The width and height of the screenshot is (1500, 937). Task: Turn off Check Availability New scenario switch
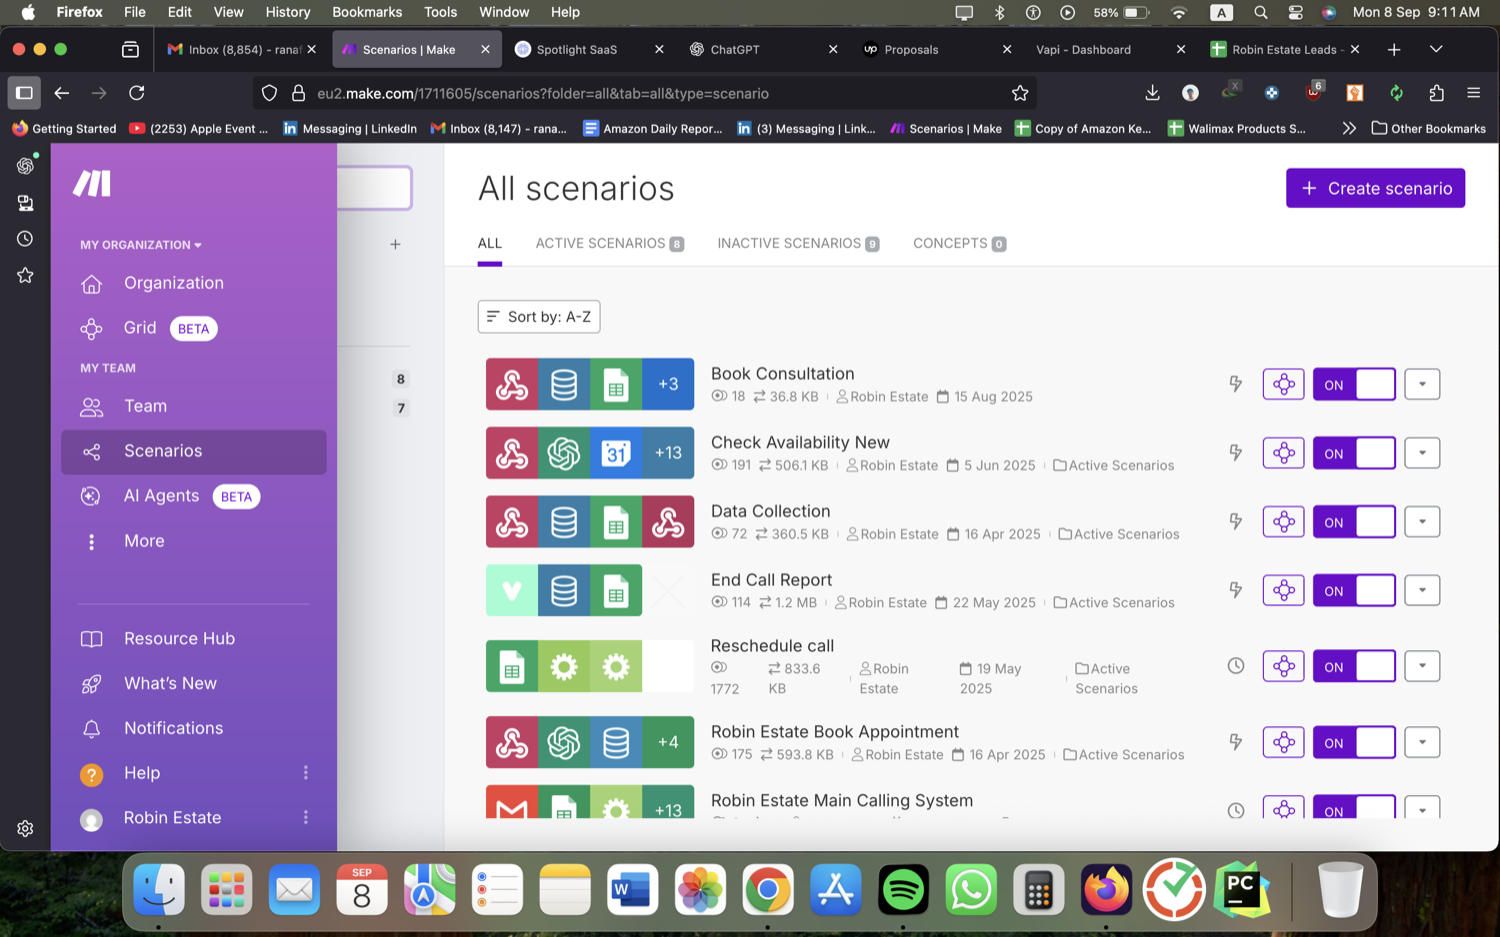tap(1354, 453)
